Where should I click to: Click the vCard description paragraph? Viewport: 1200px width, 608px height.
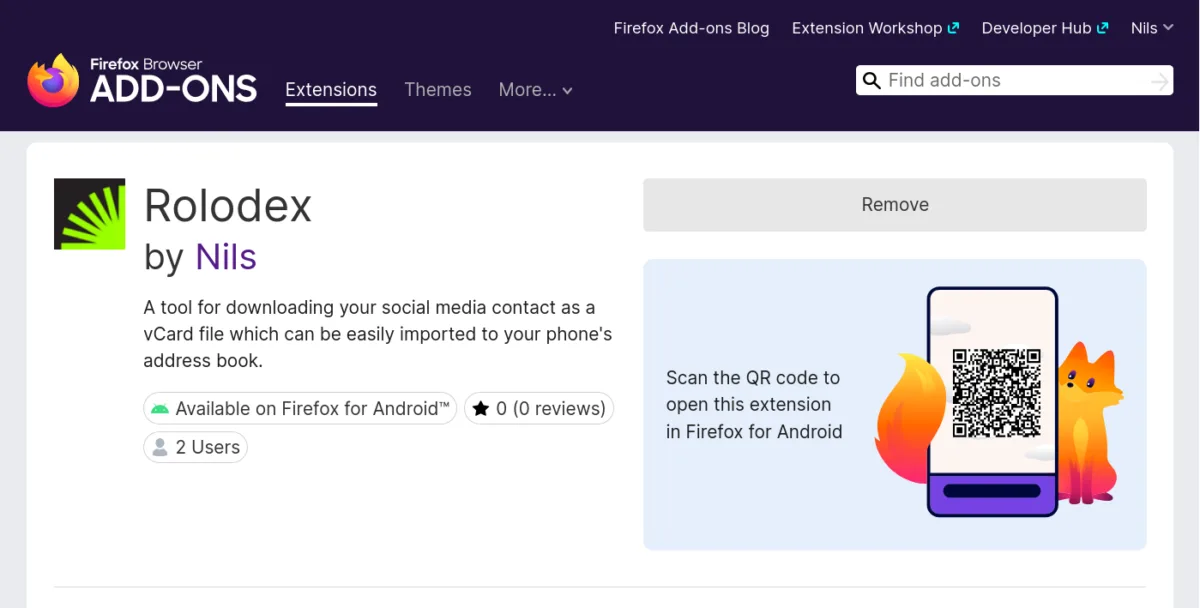point(378,334)
